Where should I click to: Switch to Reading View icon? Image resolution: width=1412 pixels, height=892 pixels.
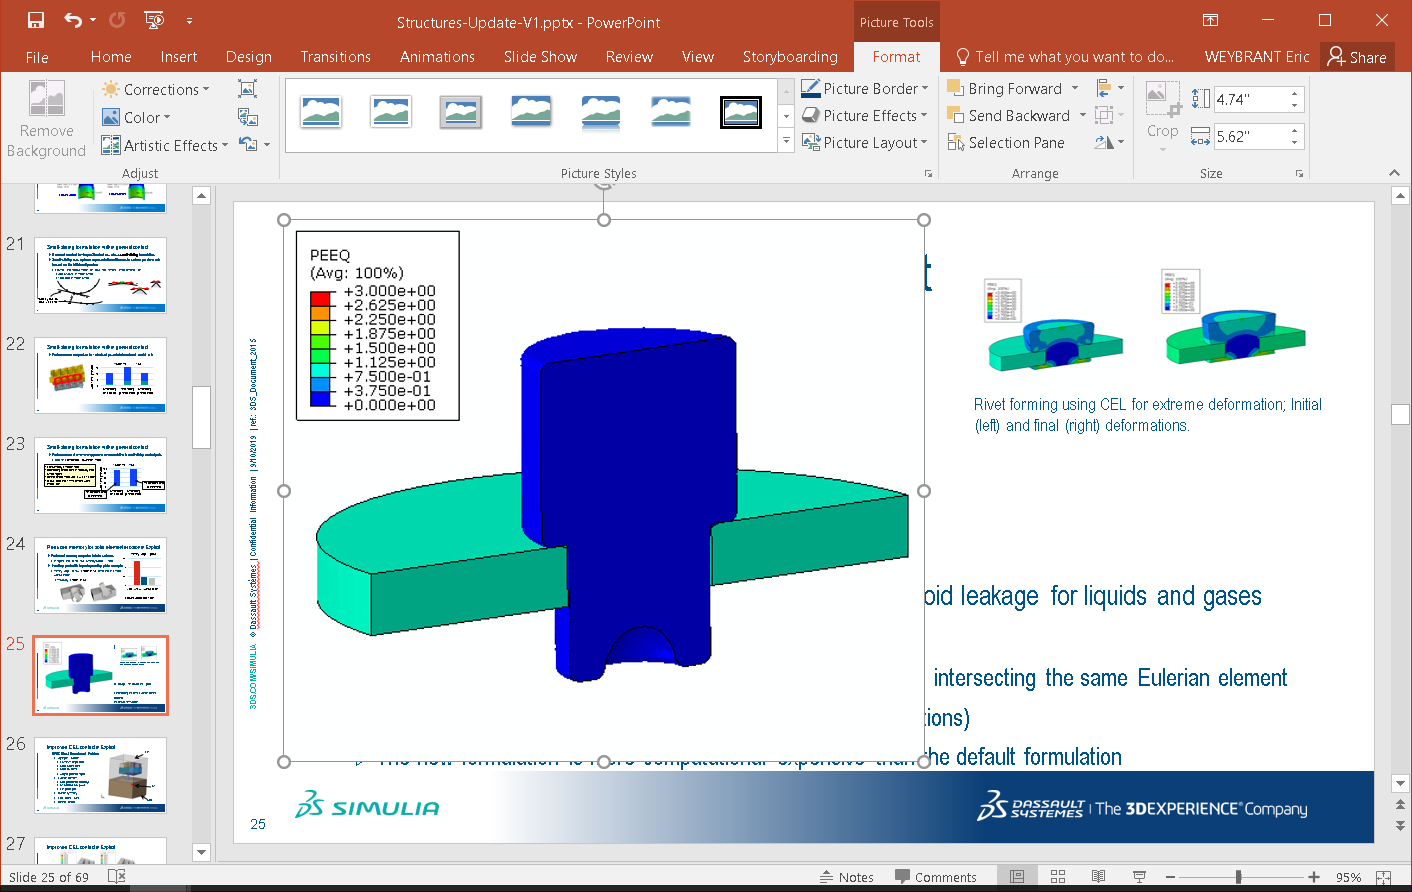pos(1098,877)
